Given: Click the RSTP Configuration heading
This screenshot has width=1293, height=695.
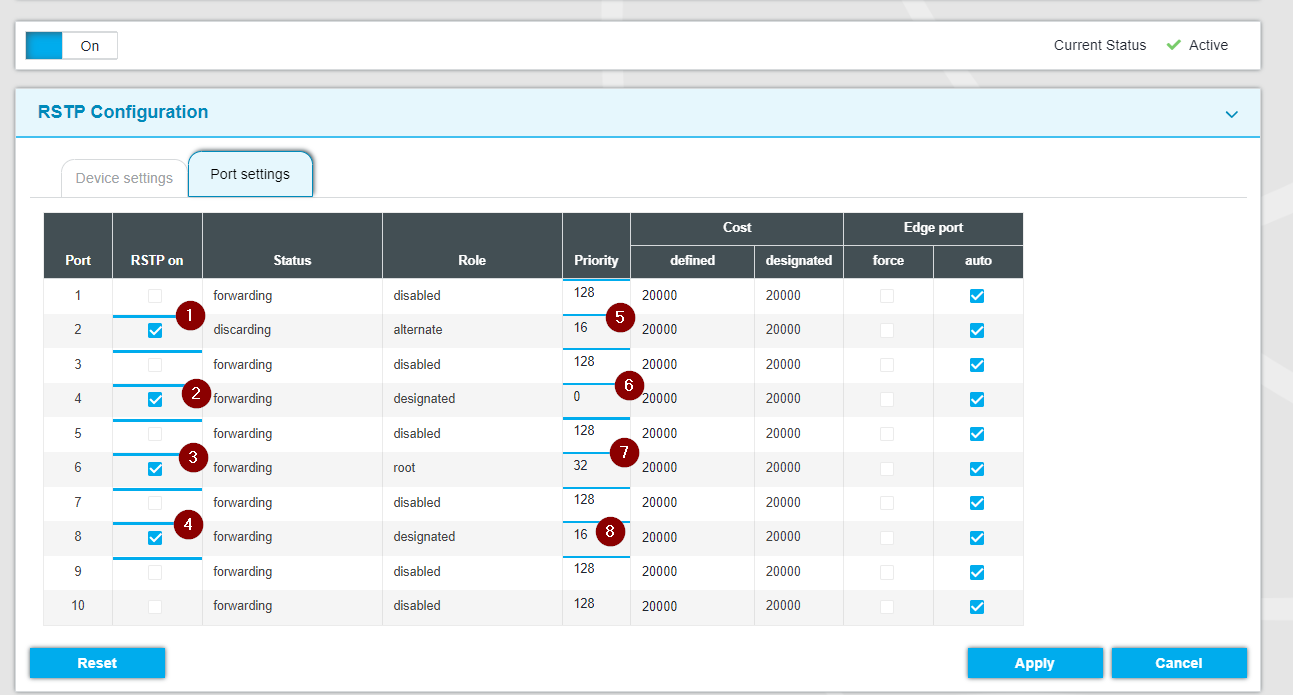Looking at the screenshot, I should pos(123,112).
